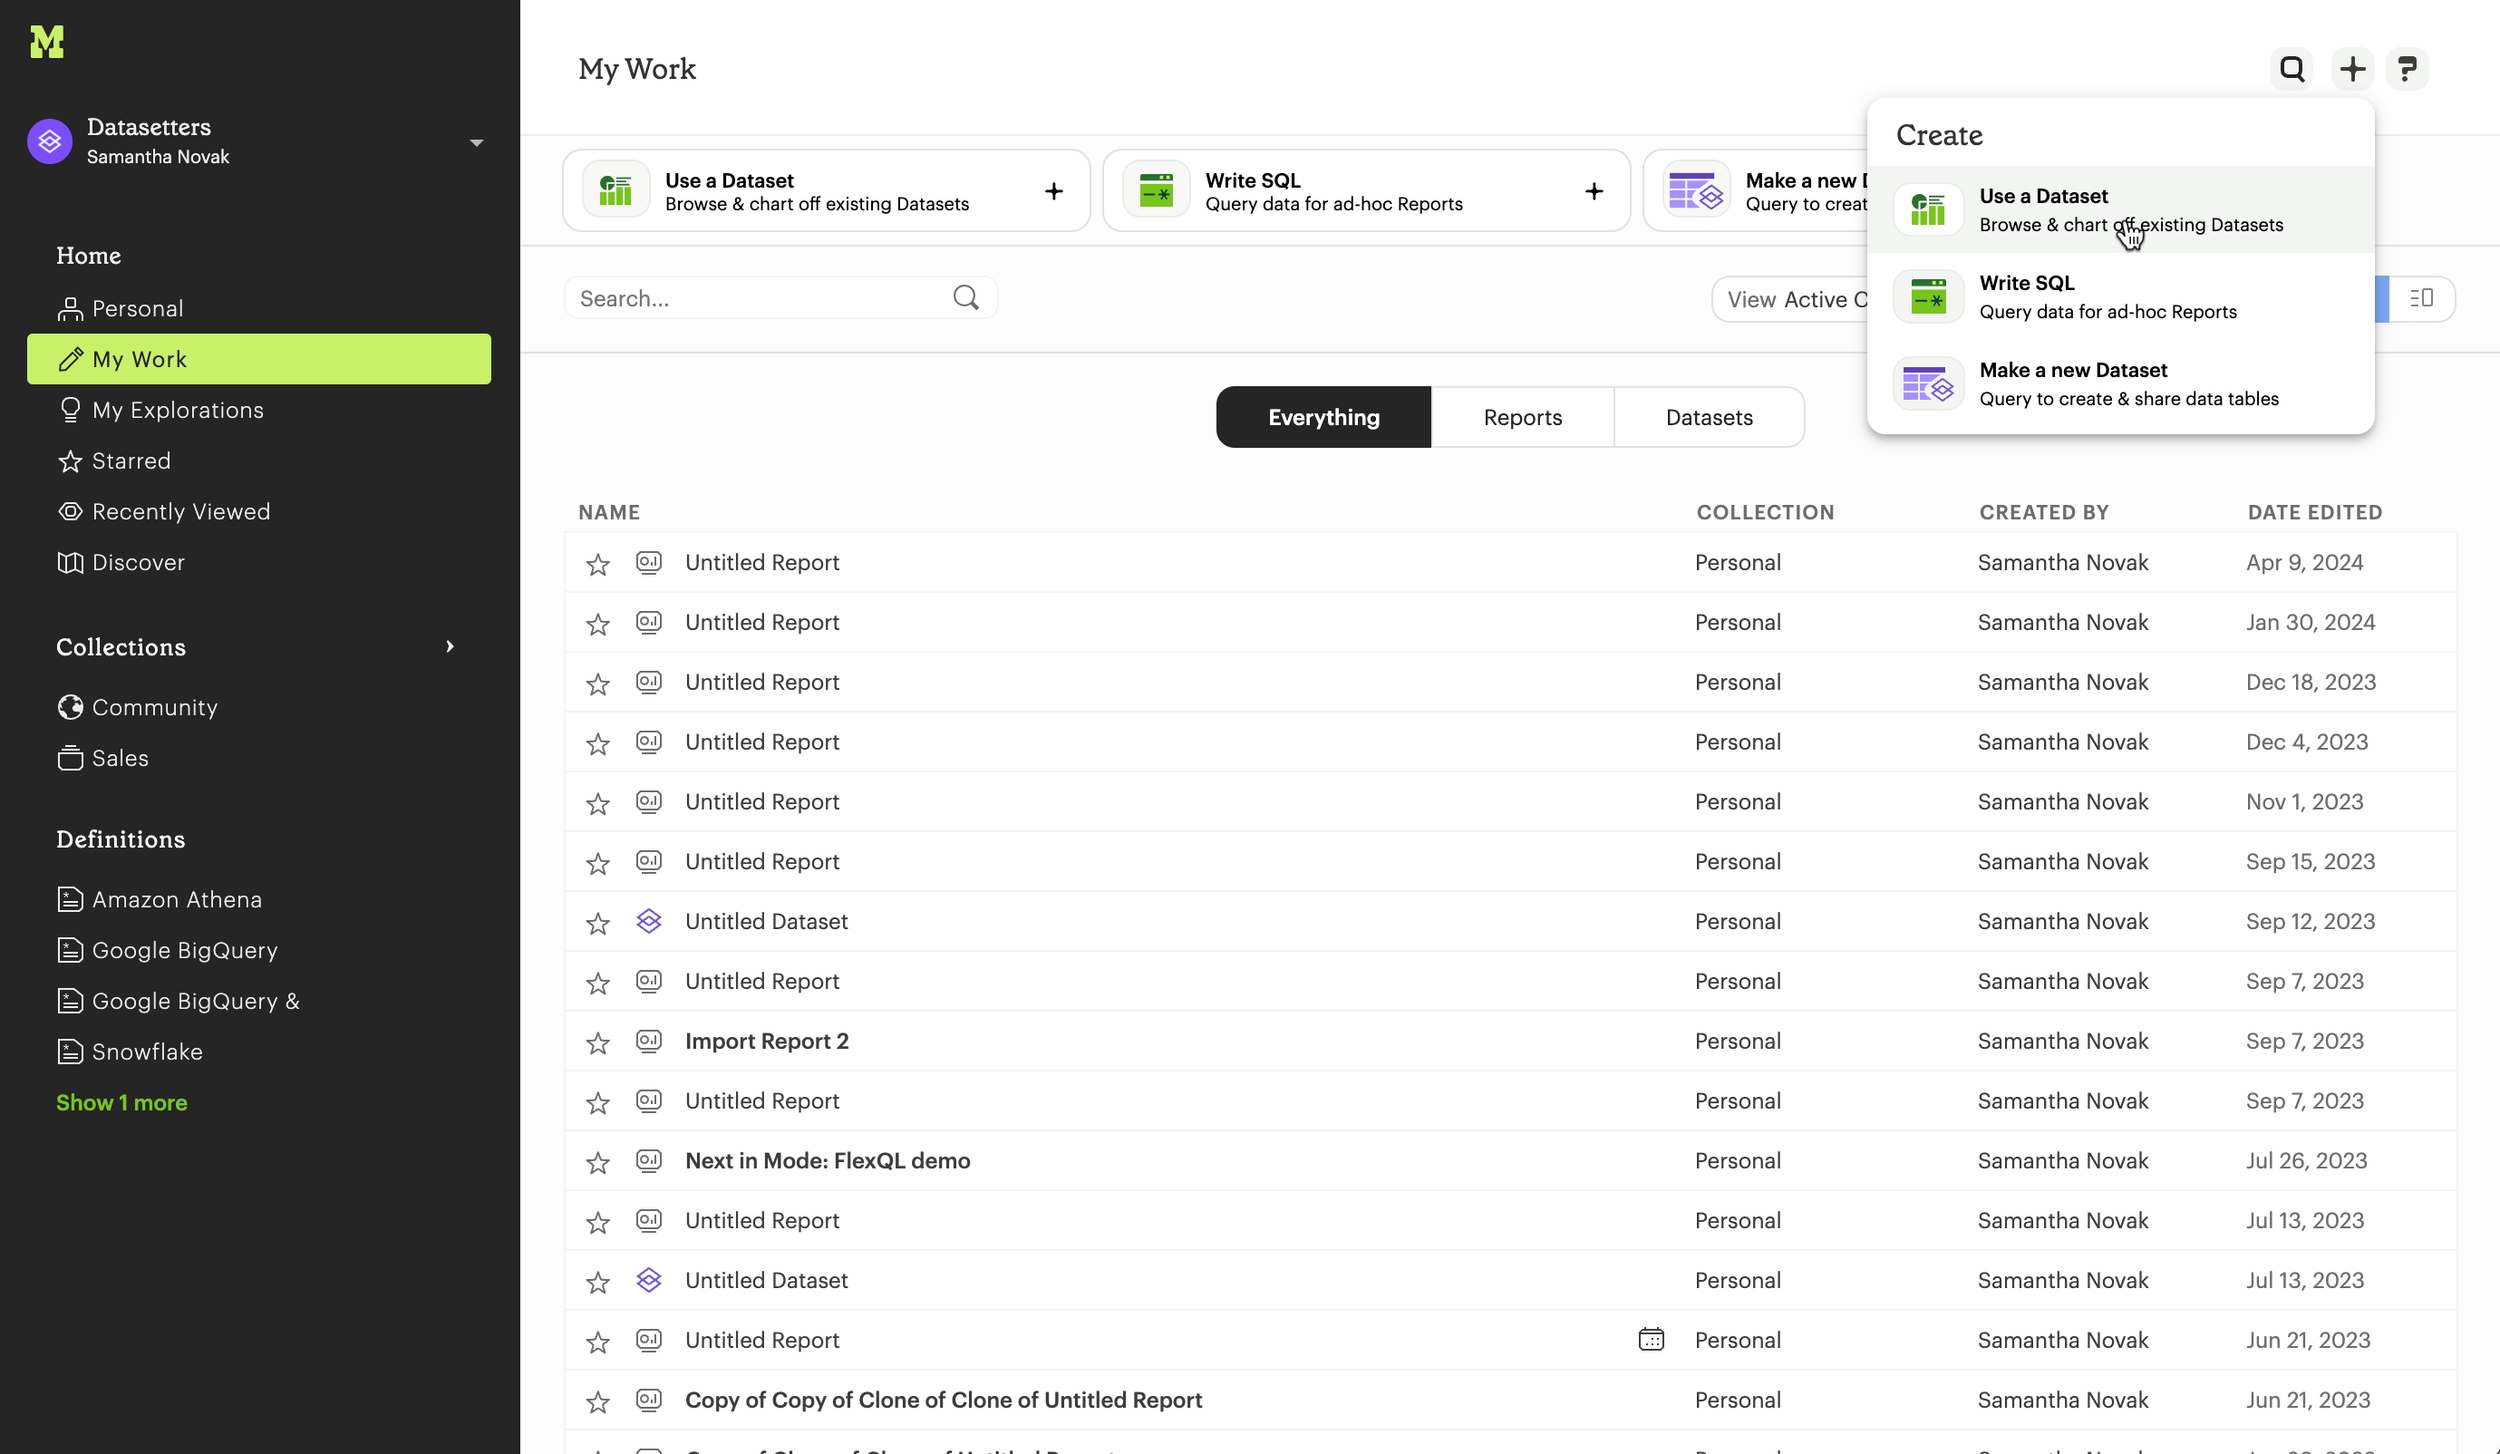Image resolution: width=2500 pixels, height=1454 pixels.
Task: Open the search icon in header
Action: (x=2291, y=69)
